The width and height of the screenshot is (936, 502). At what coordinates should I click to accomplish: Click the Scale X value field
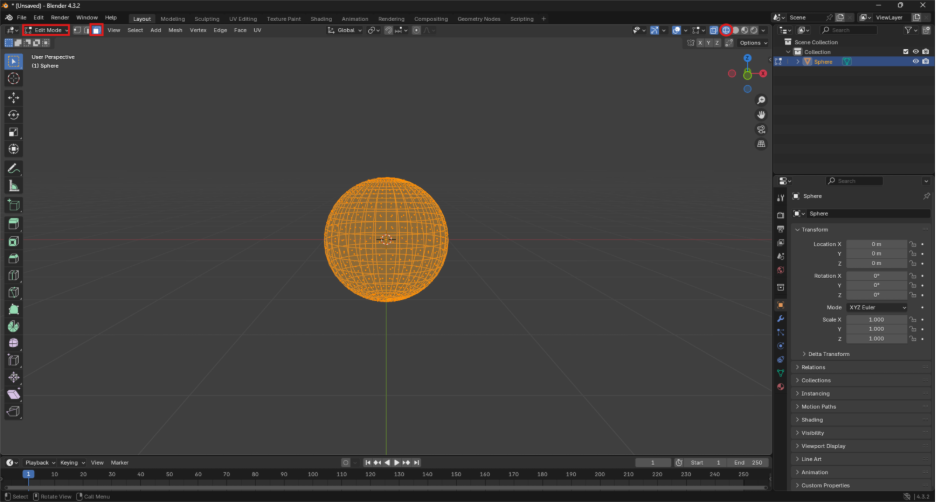point(876,319)
